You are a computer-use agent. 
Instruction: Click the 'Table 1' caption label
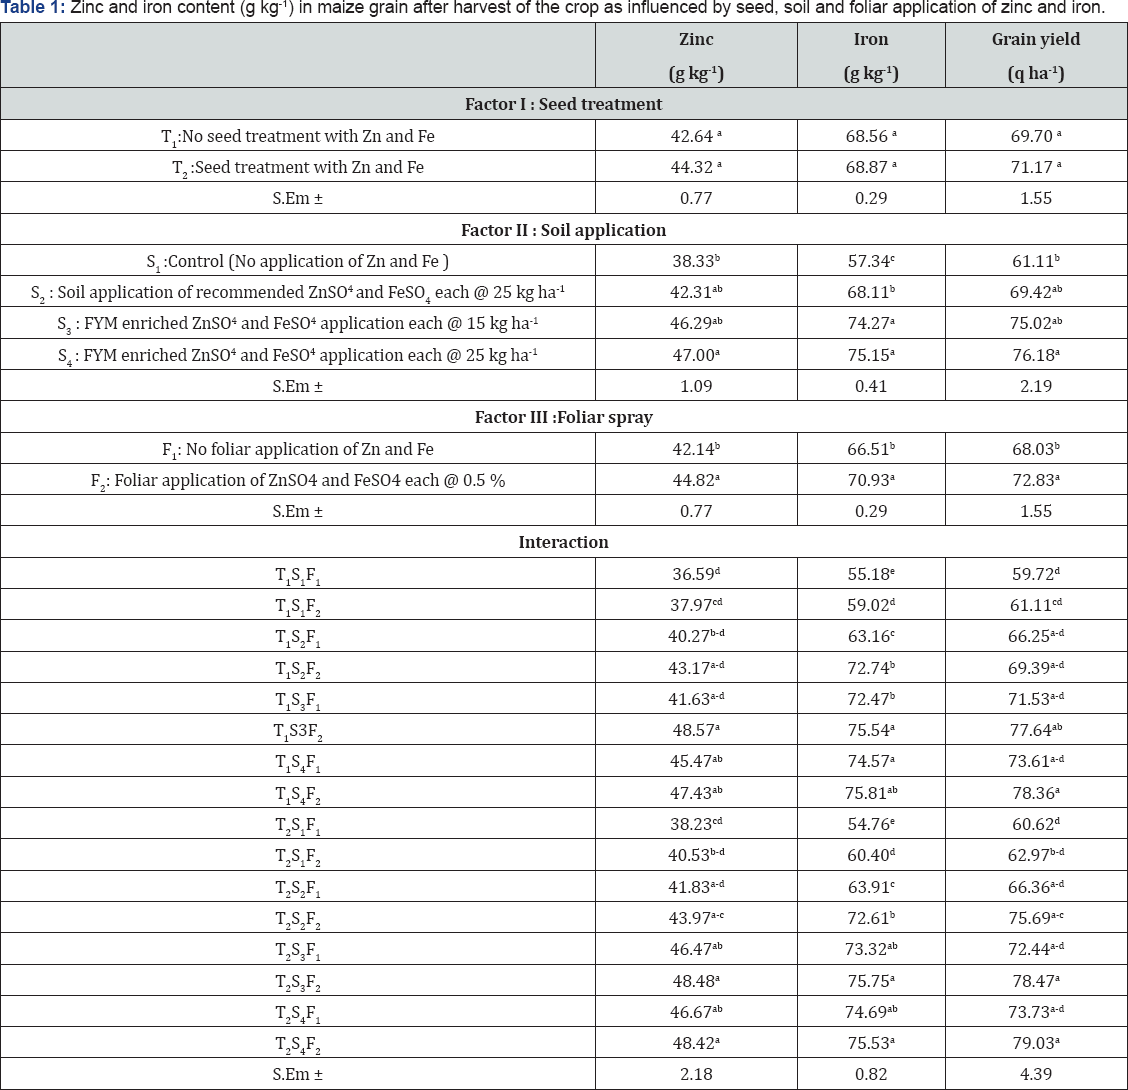click(x=32, y=8)
